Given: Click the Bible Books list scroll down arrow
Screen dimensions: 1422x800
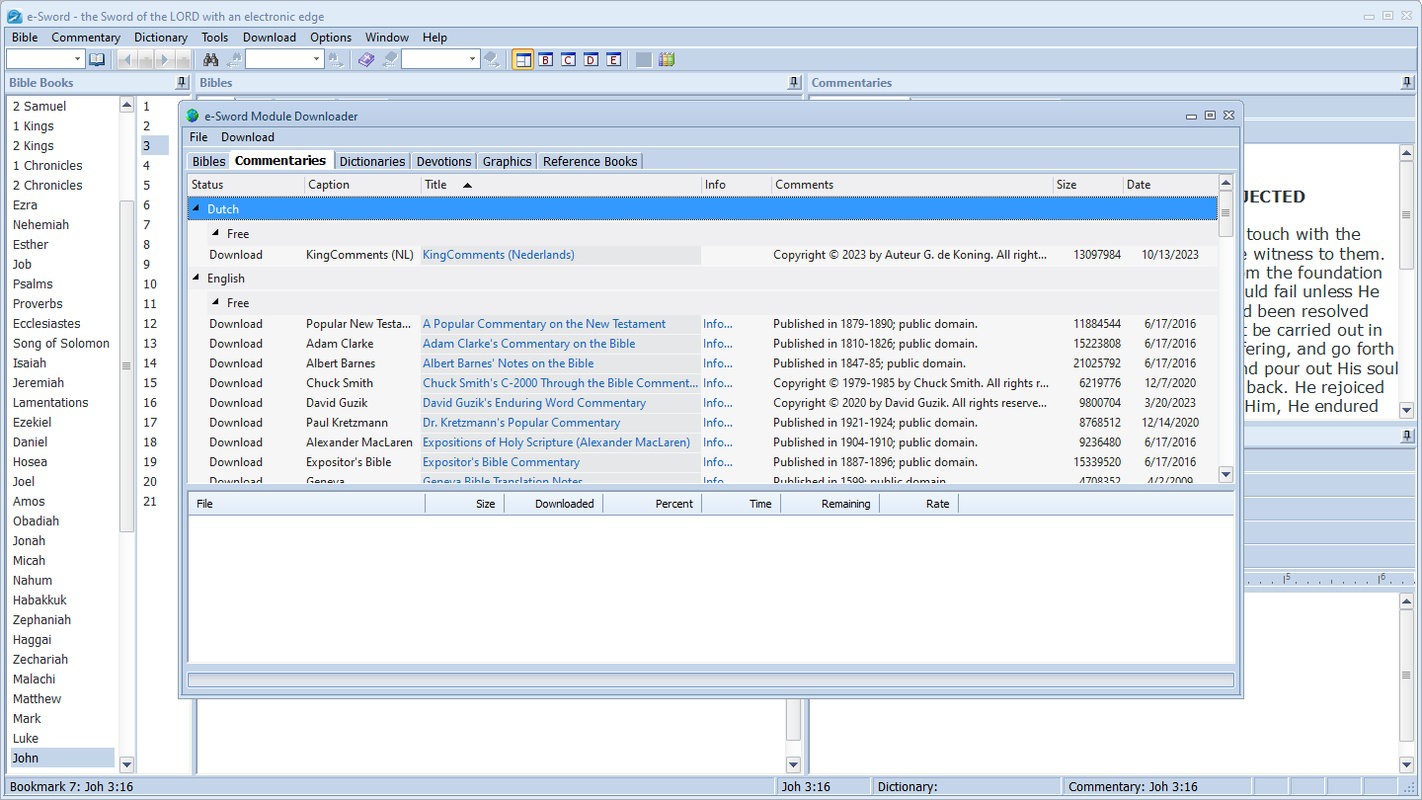Looking at the screenshot, I should pos(127,764).
